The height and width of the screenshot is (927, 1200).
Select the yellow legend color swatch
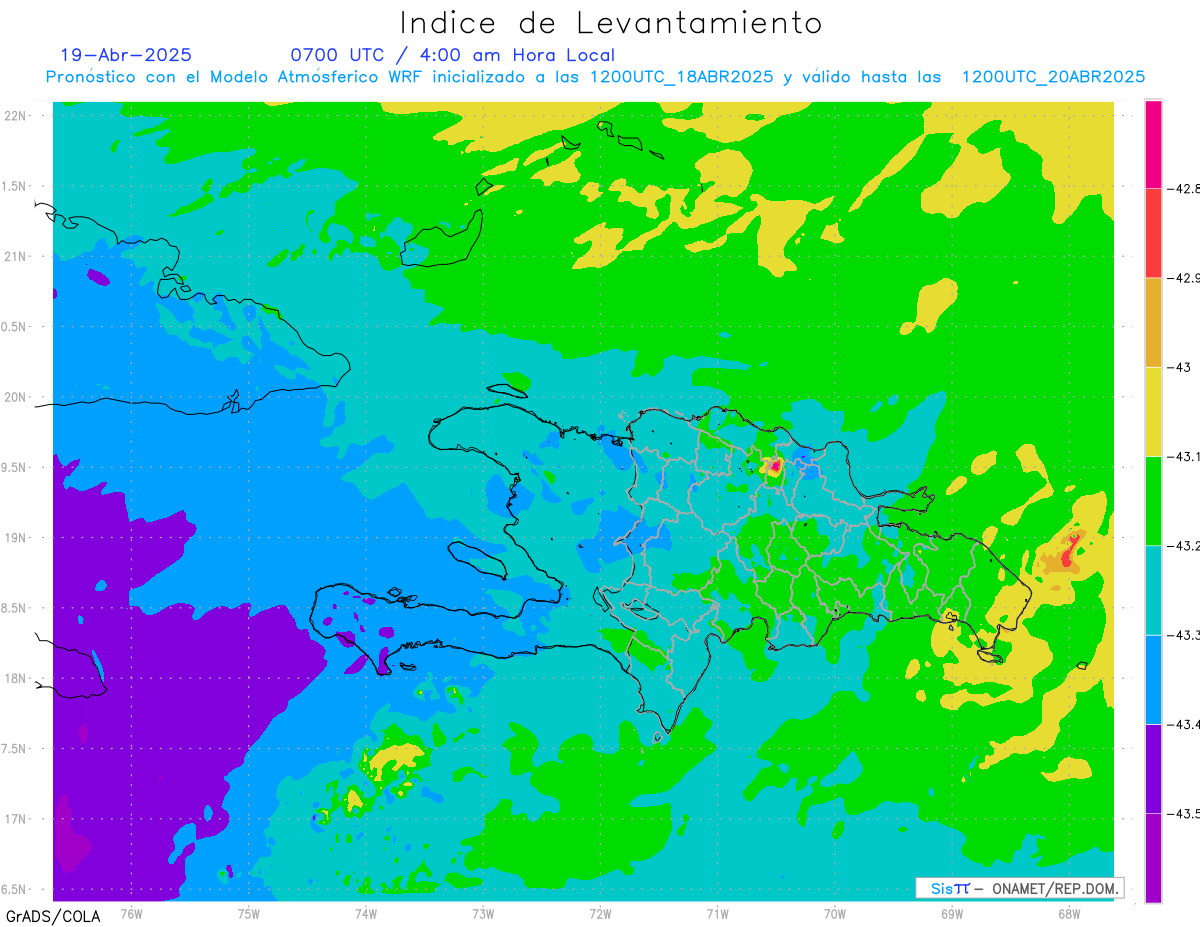[1153, 411]
